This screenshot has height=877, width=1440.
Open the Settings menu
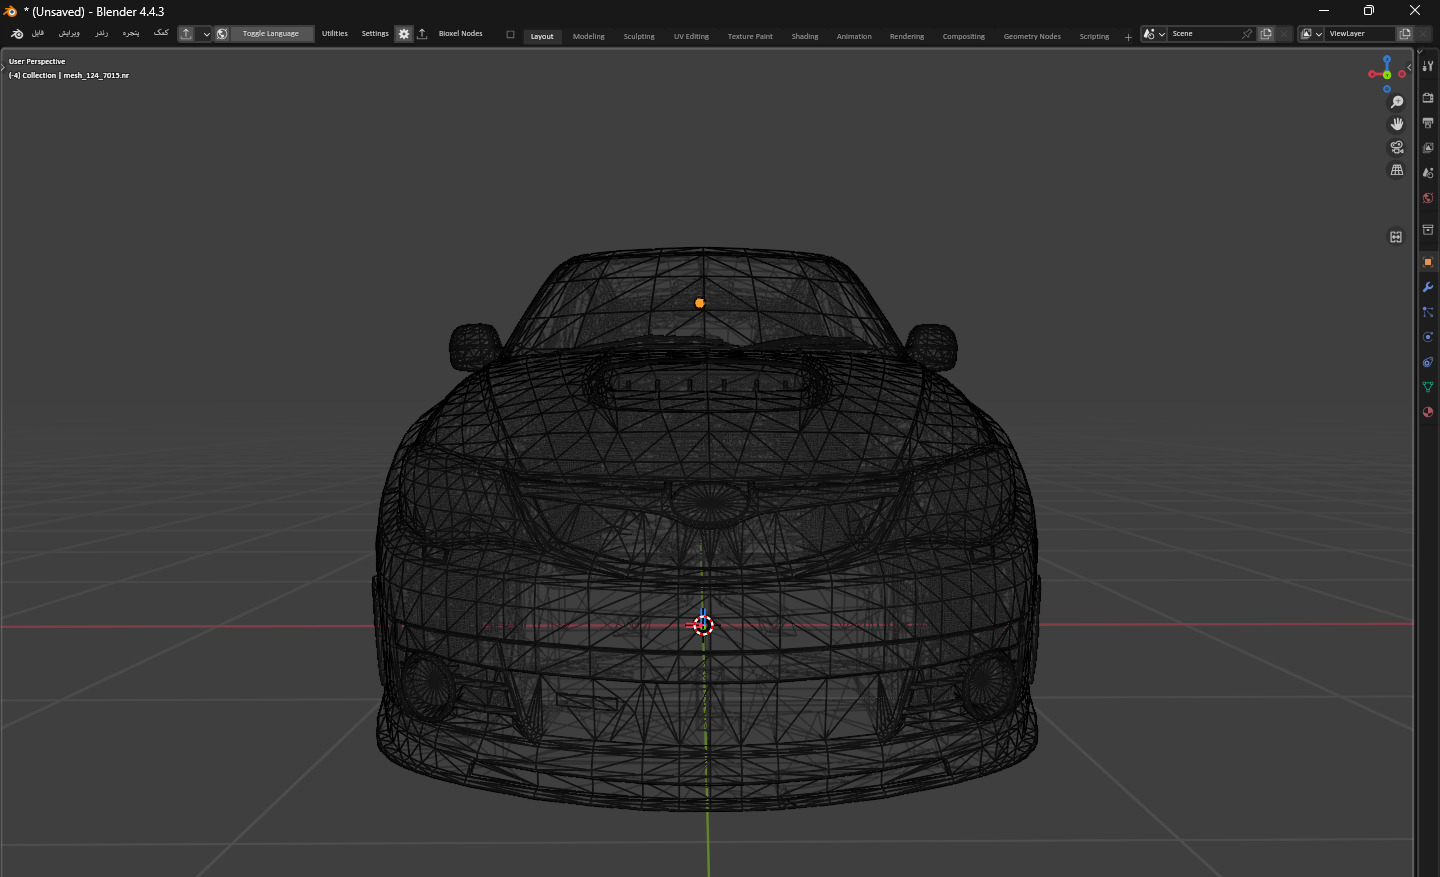(375, 34)
